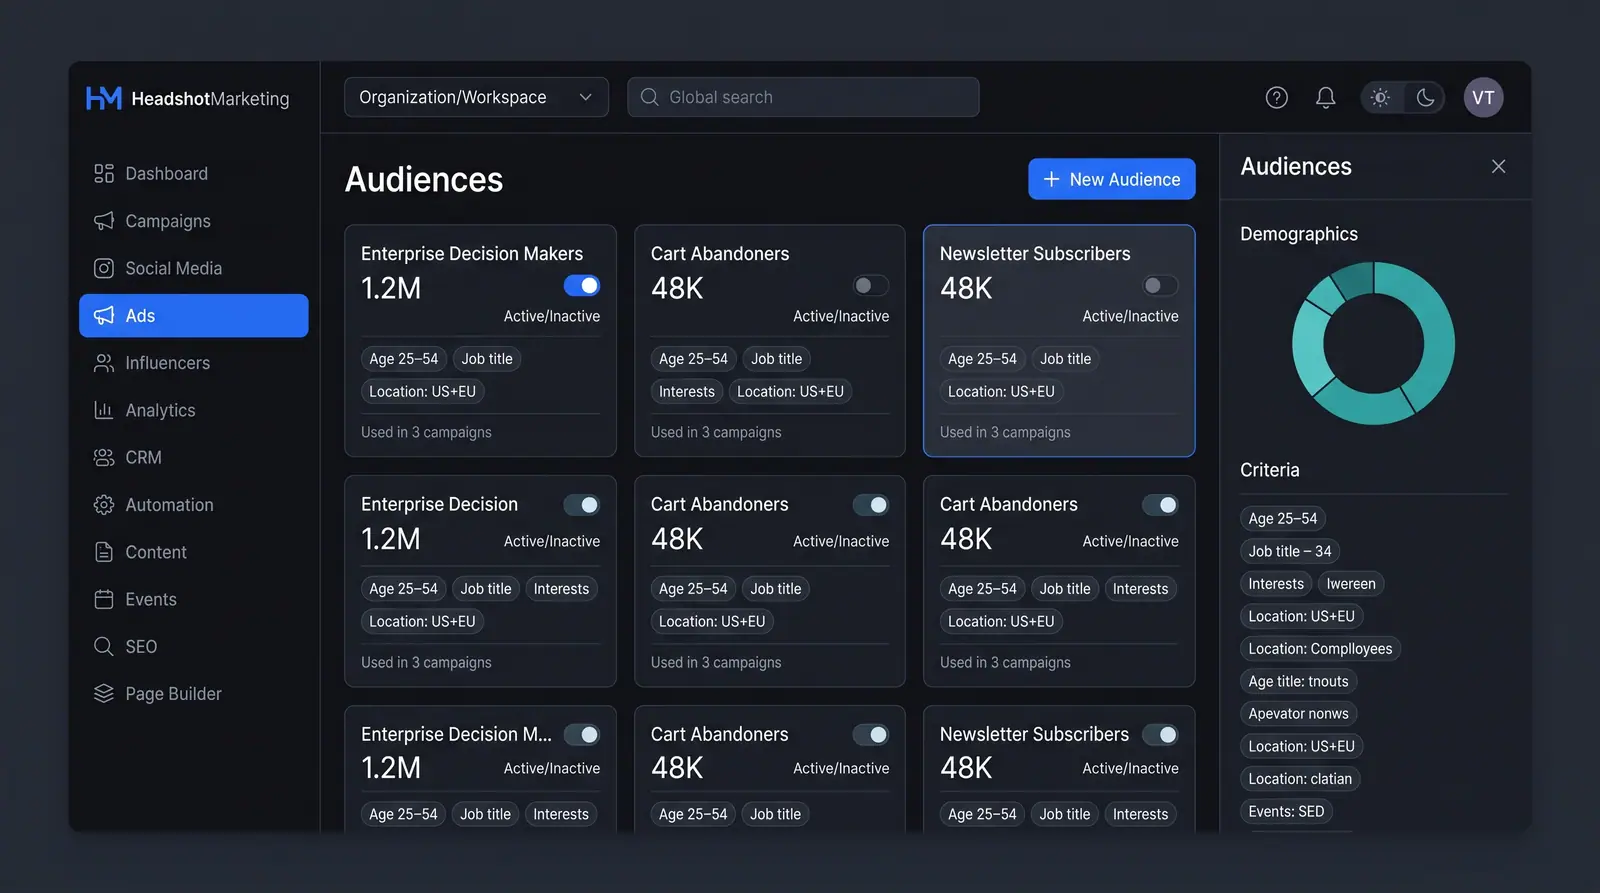Switch to light theme sun icon
This screenshot has height=893, width=1600.
(1381, 97)
